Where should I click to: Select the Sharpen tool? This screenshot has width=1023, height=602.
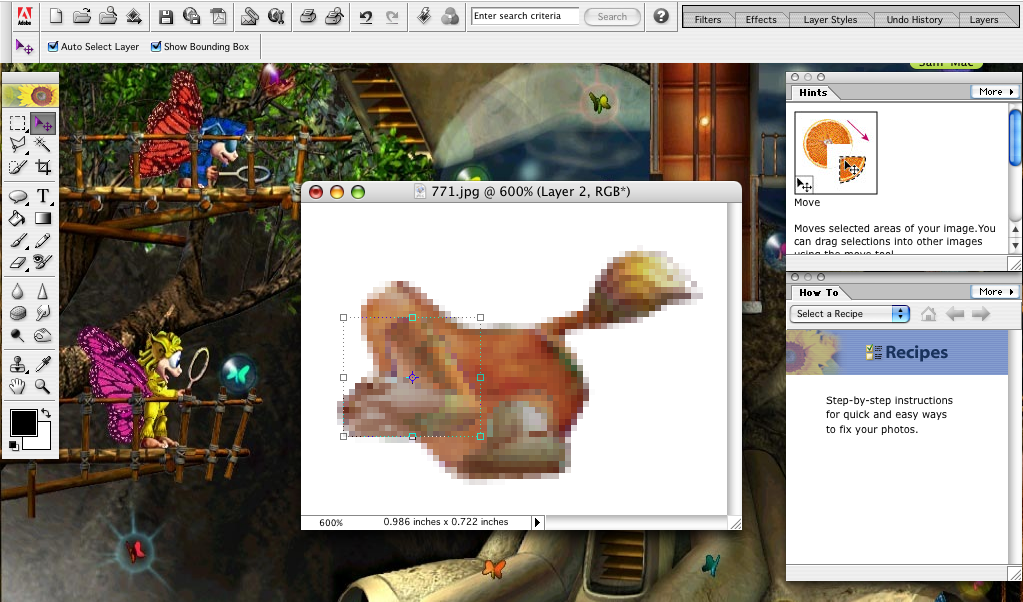click(x=43, y=291)
